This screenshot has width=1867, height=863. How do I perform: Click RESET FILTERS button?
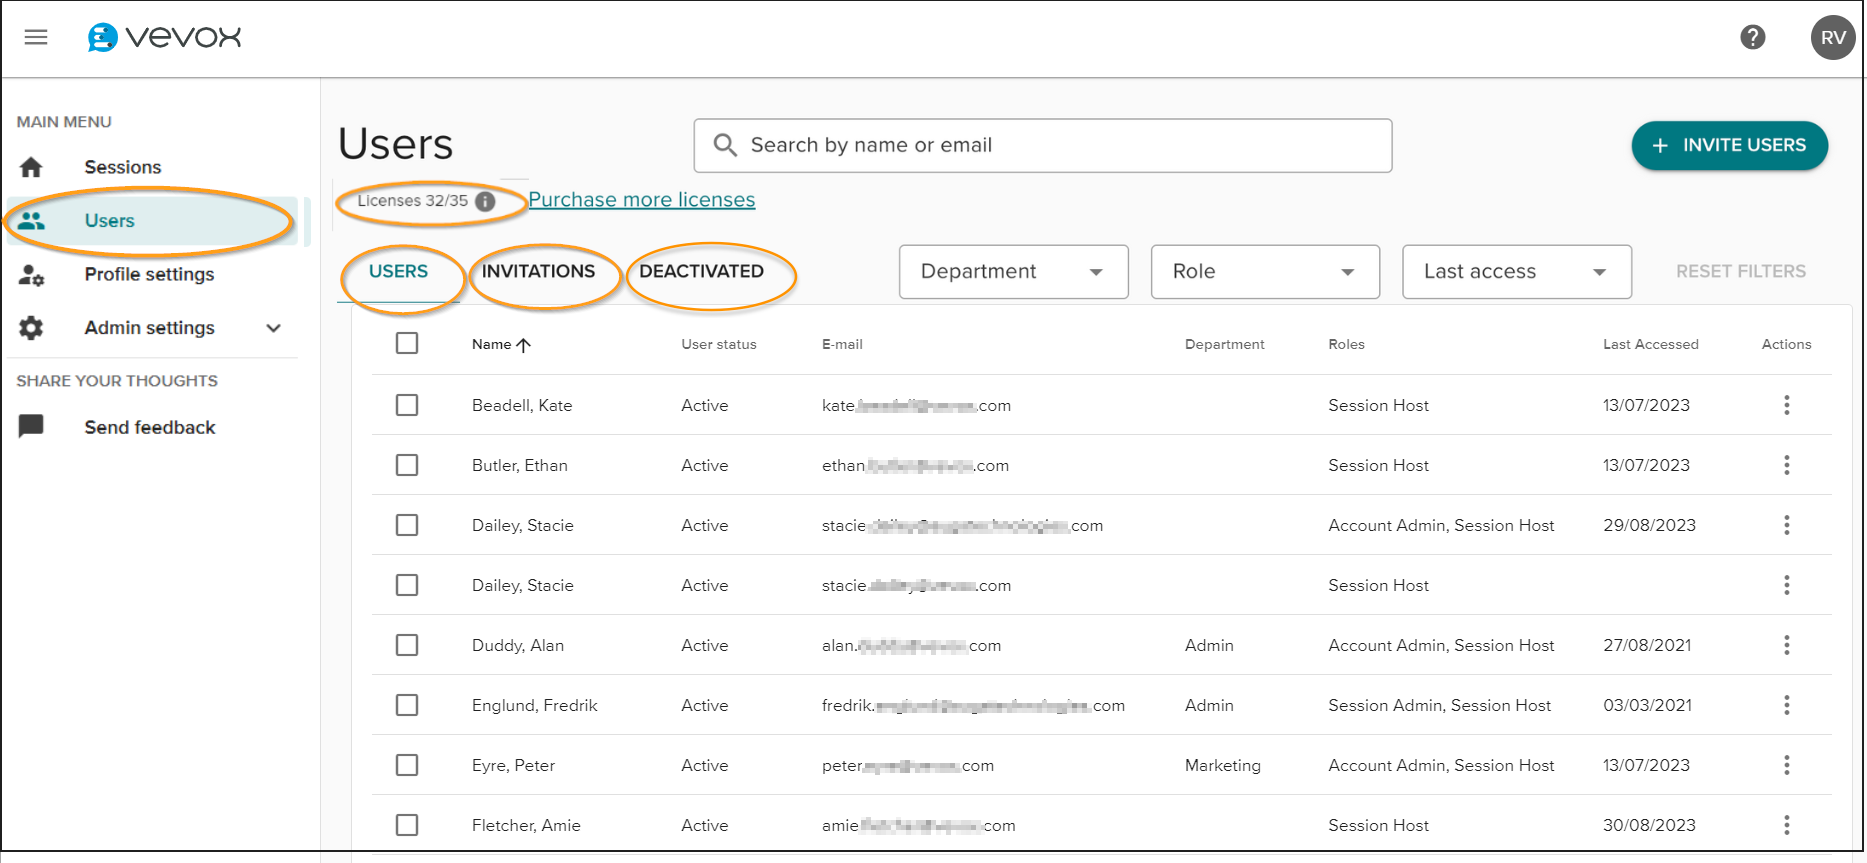(1741, 272)
